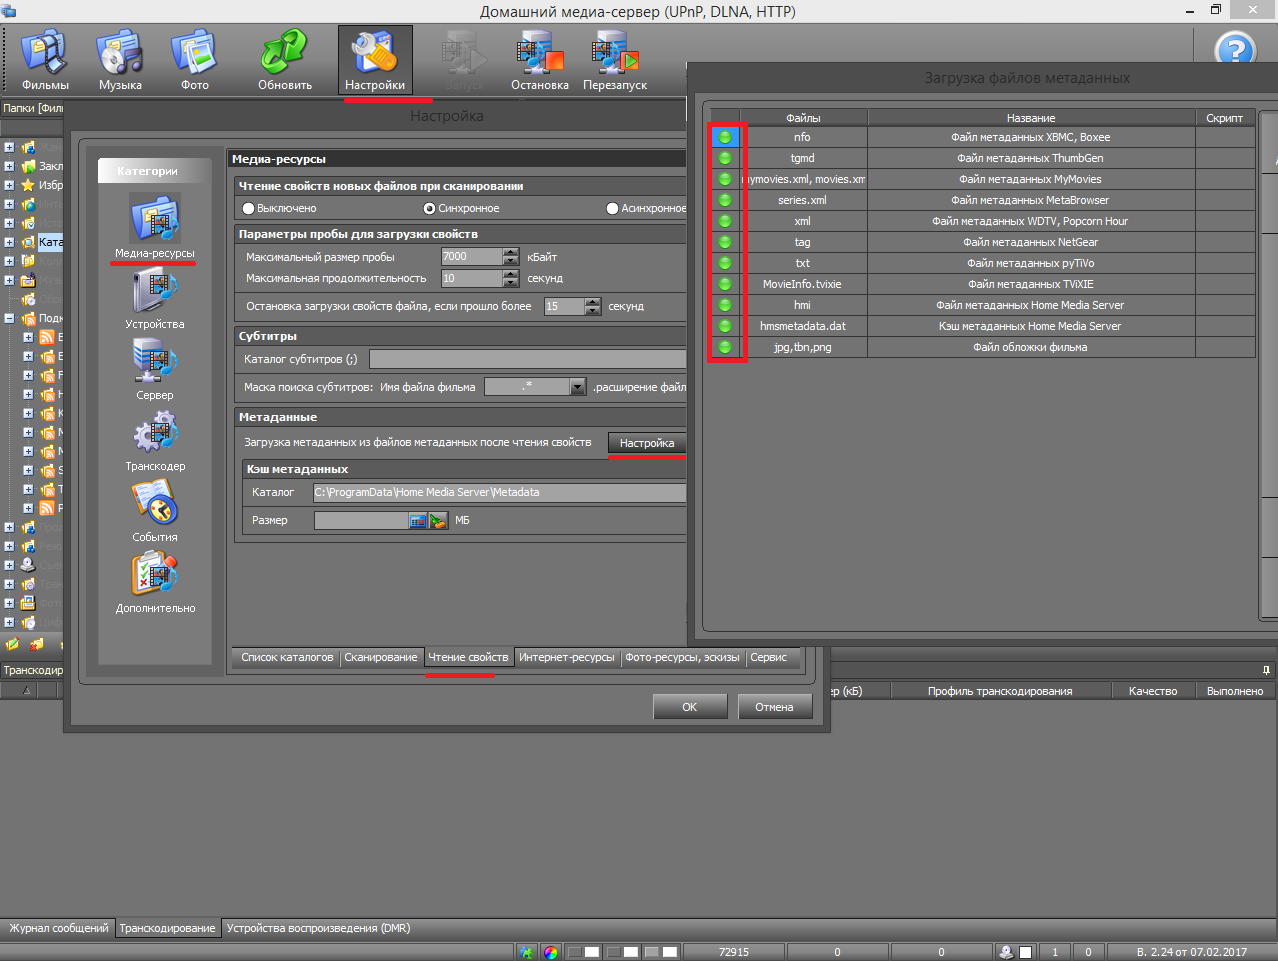Click the Настройка metadata button
1278x961 pixels.
coord(646,443)
